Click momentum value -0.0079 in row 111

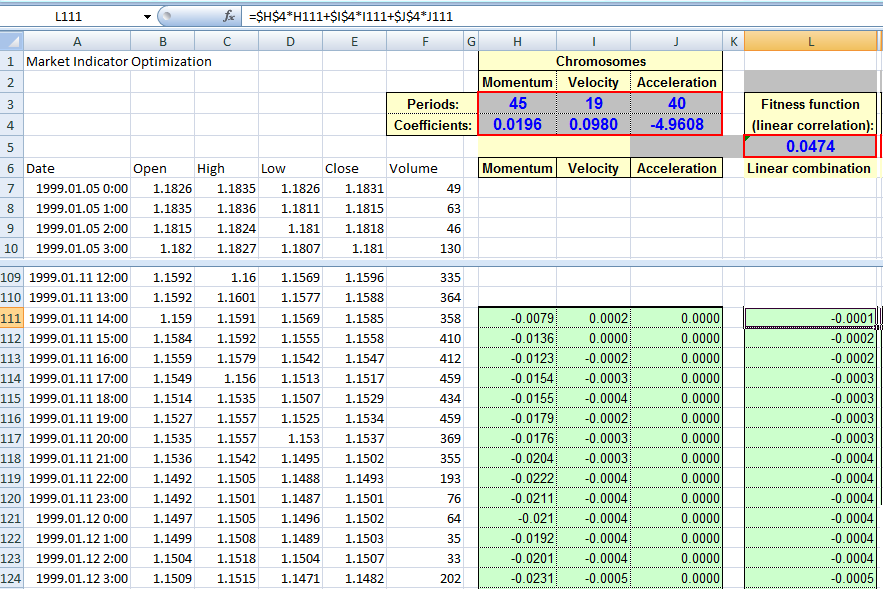[x=518, y=318]
